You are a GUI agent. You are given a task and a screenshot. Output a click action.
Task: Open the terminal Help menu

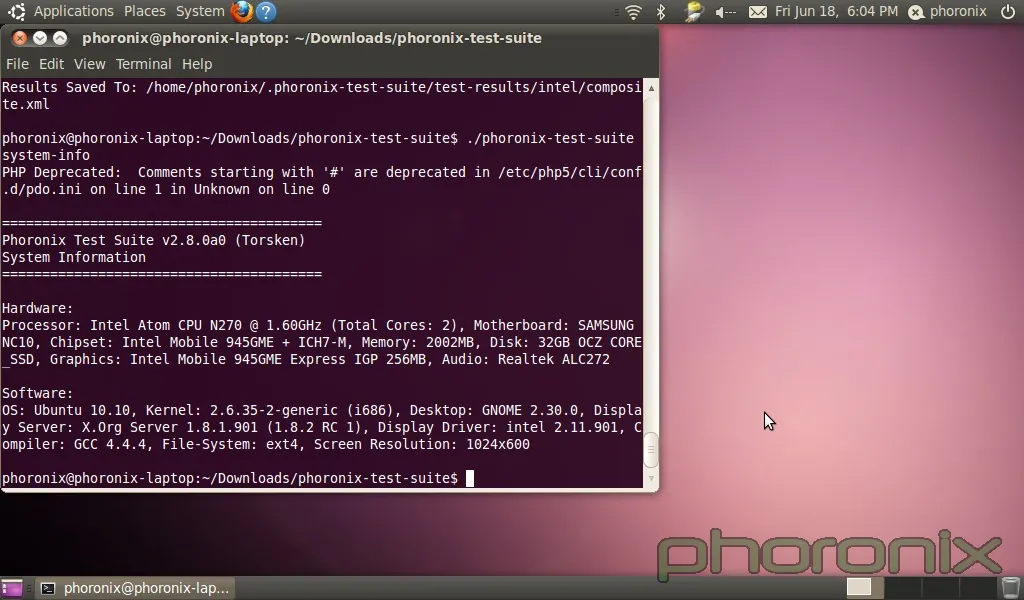(x=197, y=64)
